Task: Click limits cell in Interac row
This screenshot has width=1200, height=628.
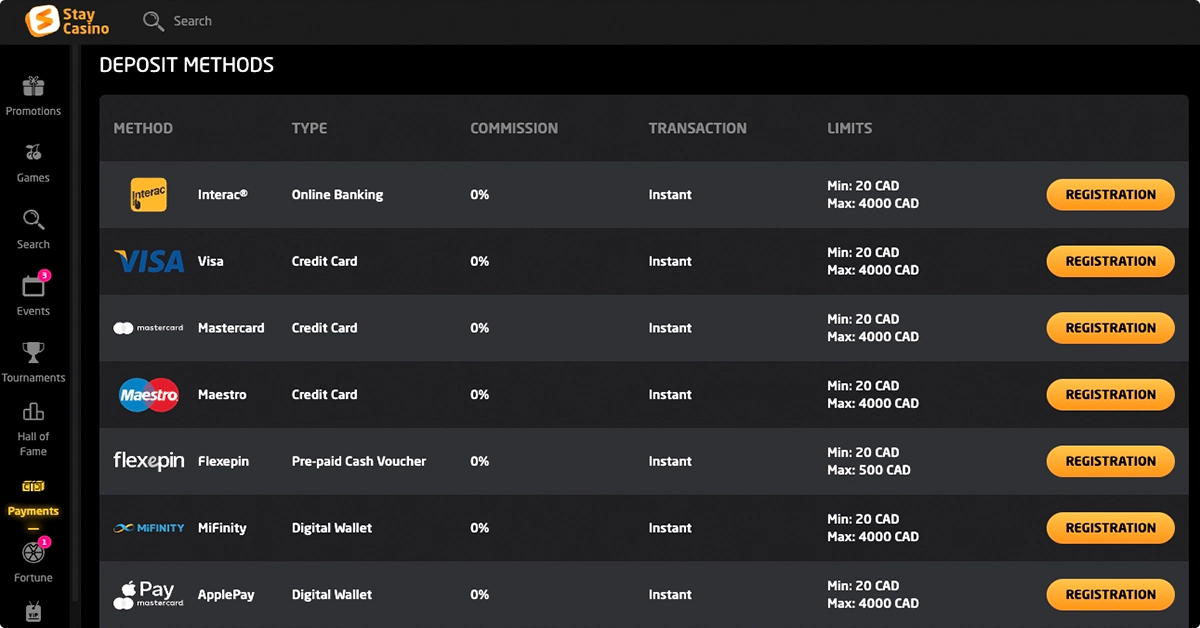Action: pyautogui.click(x=873, y=195)
